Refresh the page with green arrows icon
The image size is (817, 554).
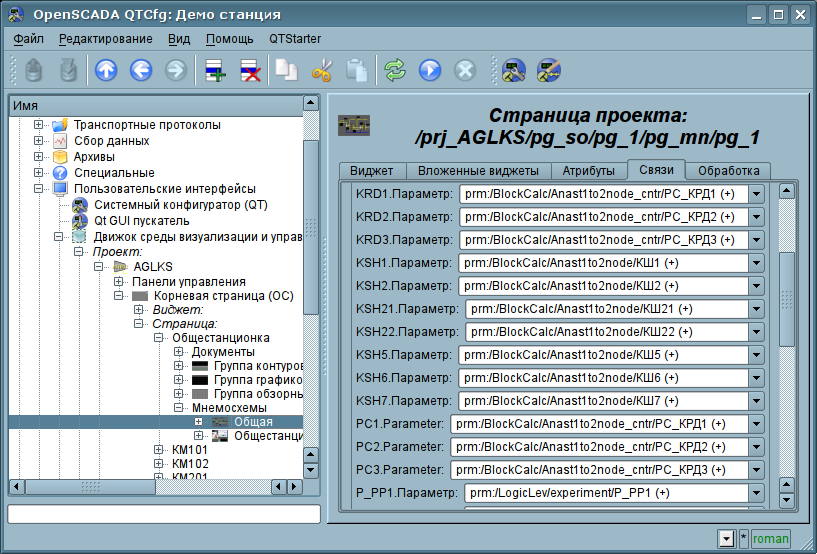tap(395, 70)
